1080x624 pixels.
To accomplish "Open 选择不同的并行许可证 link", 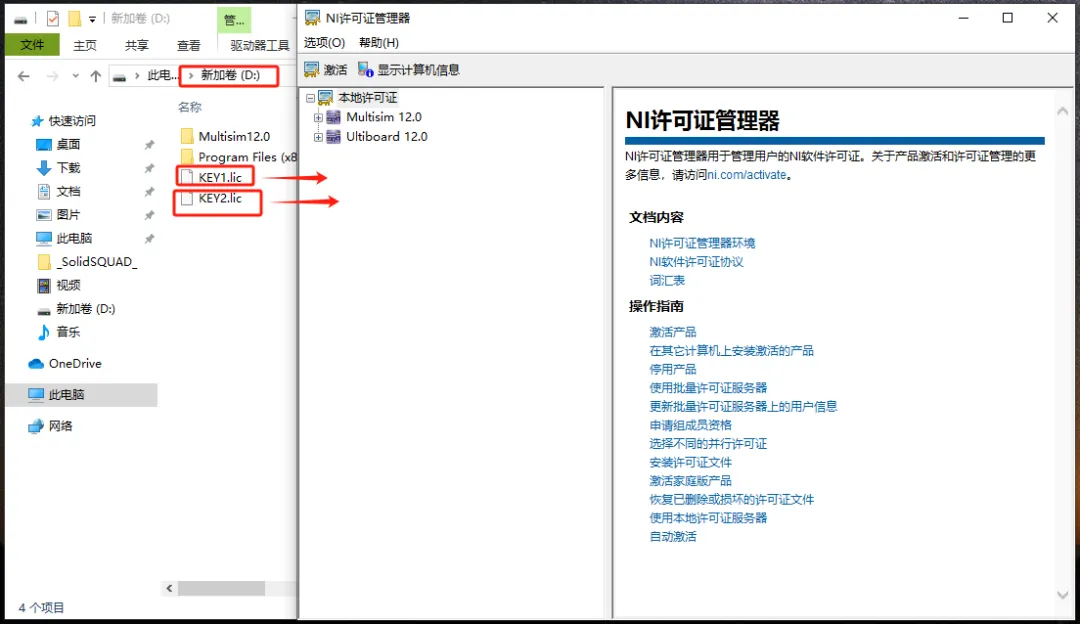I will [x=708, y=444].
